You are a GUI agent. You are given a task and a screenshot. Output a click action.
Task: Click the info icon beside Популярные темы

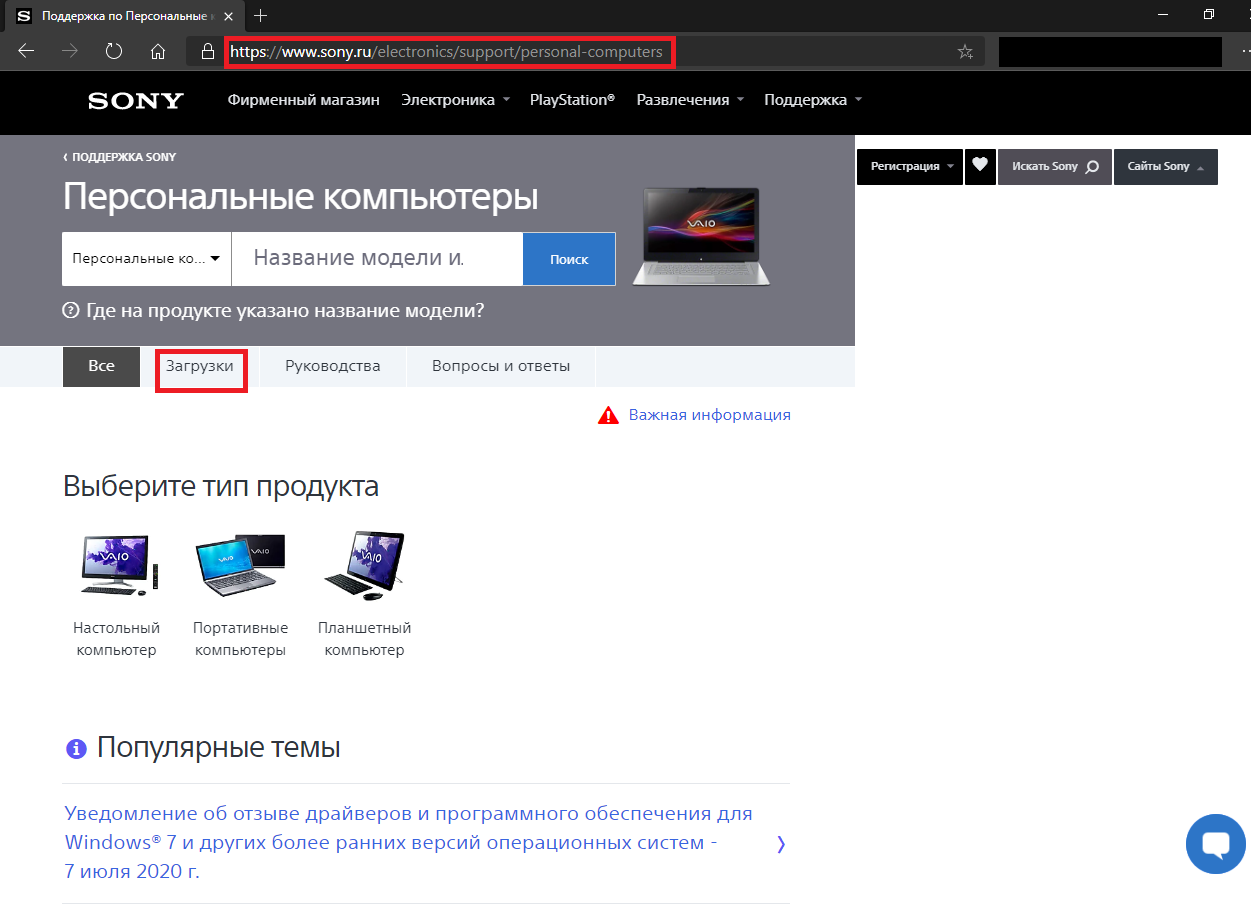click(x=76, y=749)
